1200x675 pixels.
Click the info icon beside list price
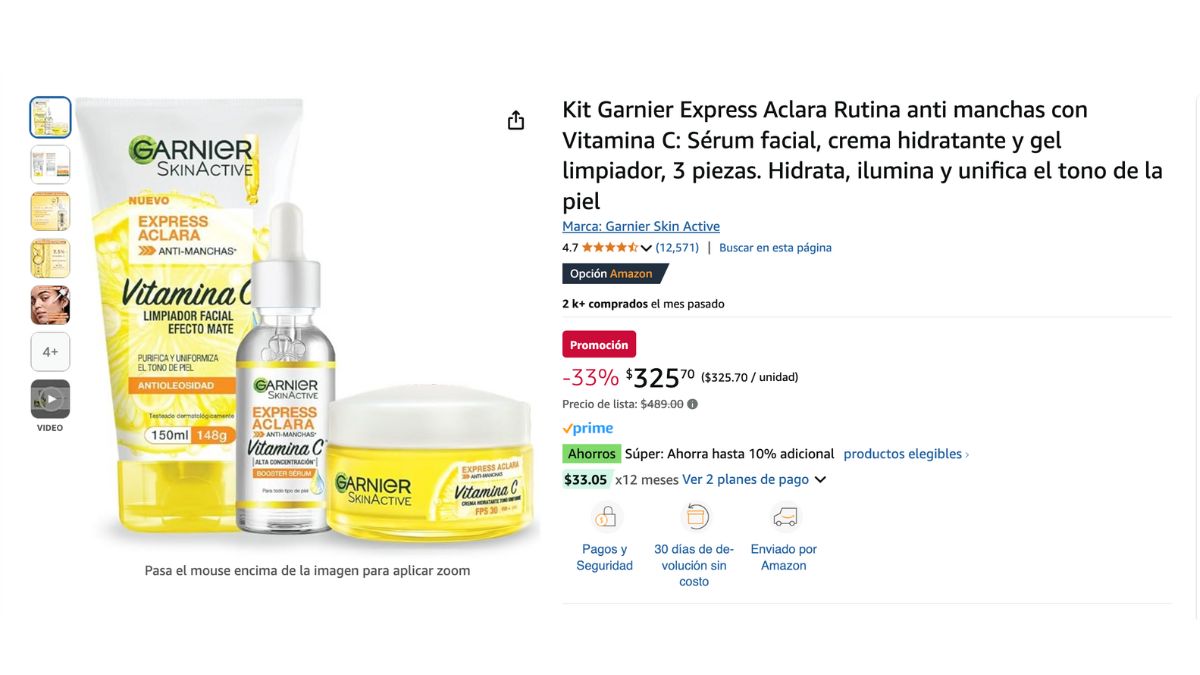[693, 404]
